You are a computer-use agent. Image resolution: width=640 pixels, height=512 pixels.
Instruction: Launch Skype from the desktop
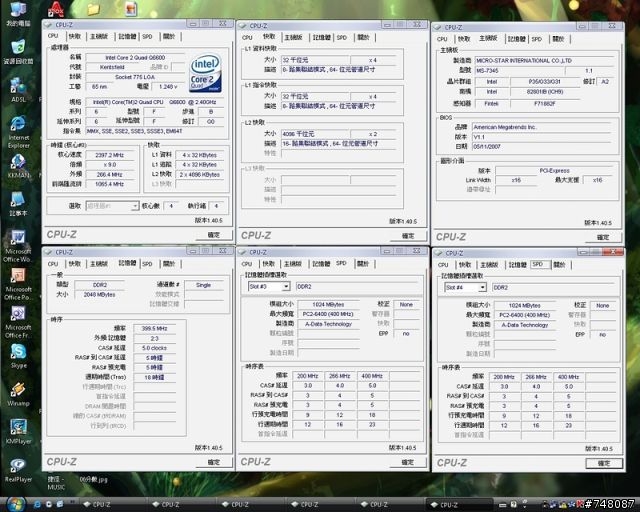(x=18, y=356)
